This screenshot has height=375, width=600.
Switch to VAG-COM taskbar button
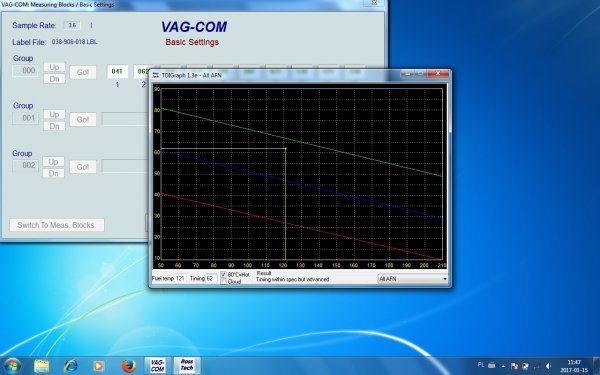(x=157, y=365)
